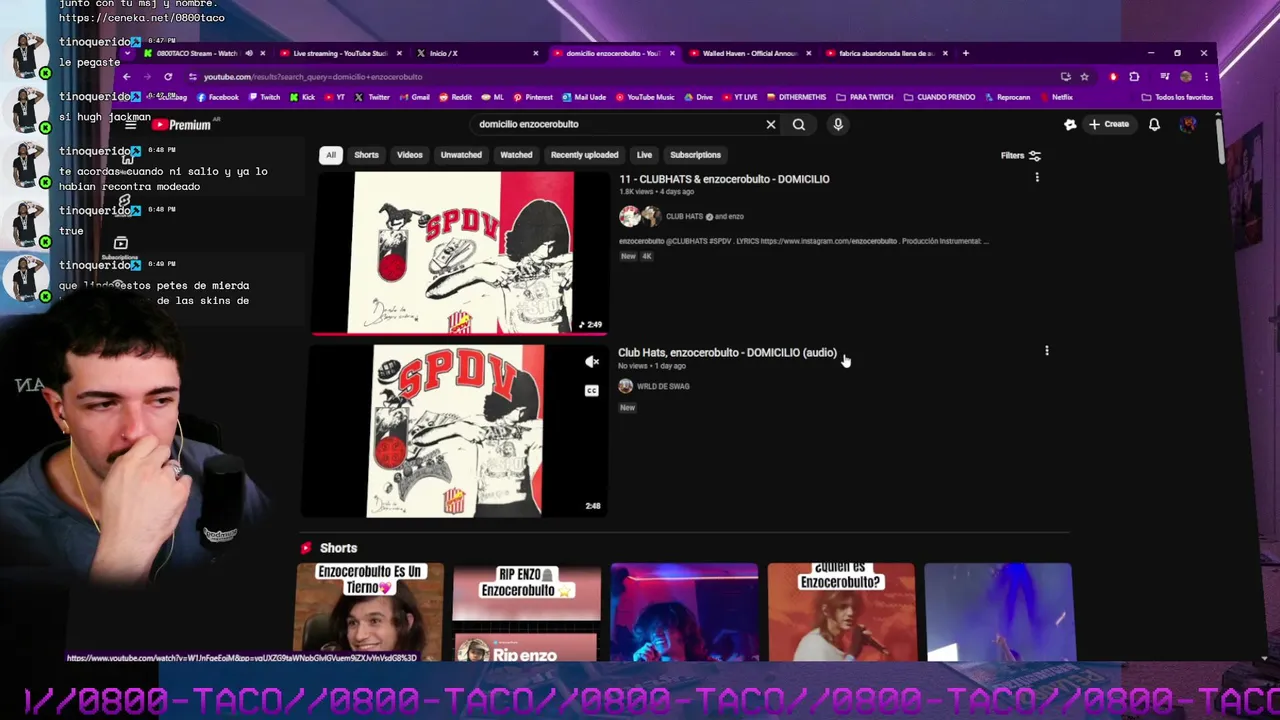Open Club Hats, enzocerobulto - DOMICILIO (audio) title
Viewport: 1280px width, 720px height.
tap(727, 353)
